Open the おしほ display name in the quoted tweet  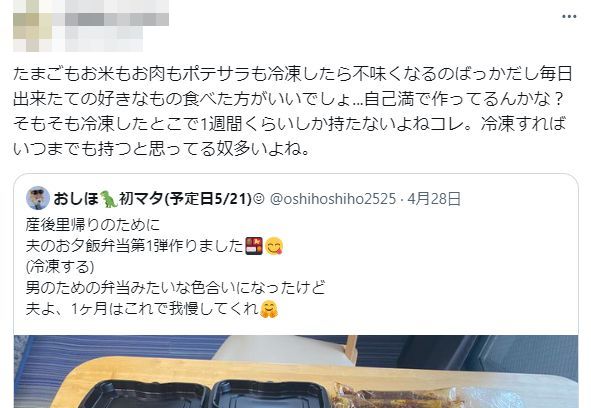pos(76,198)
